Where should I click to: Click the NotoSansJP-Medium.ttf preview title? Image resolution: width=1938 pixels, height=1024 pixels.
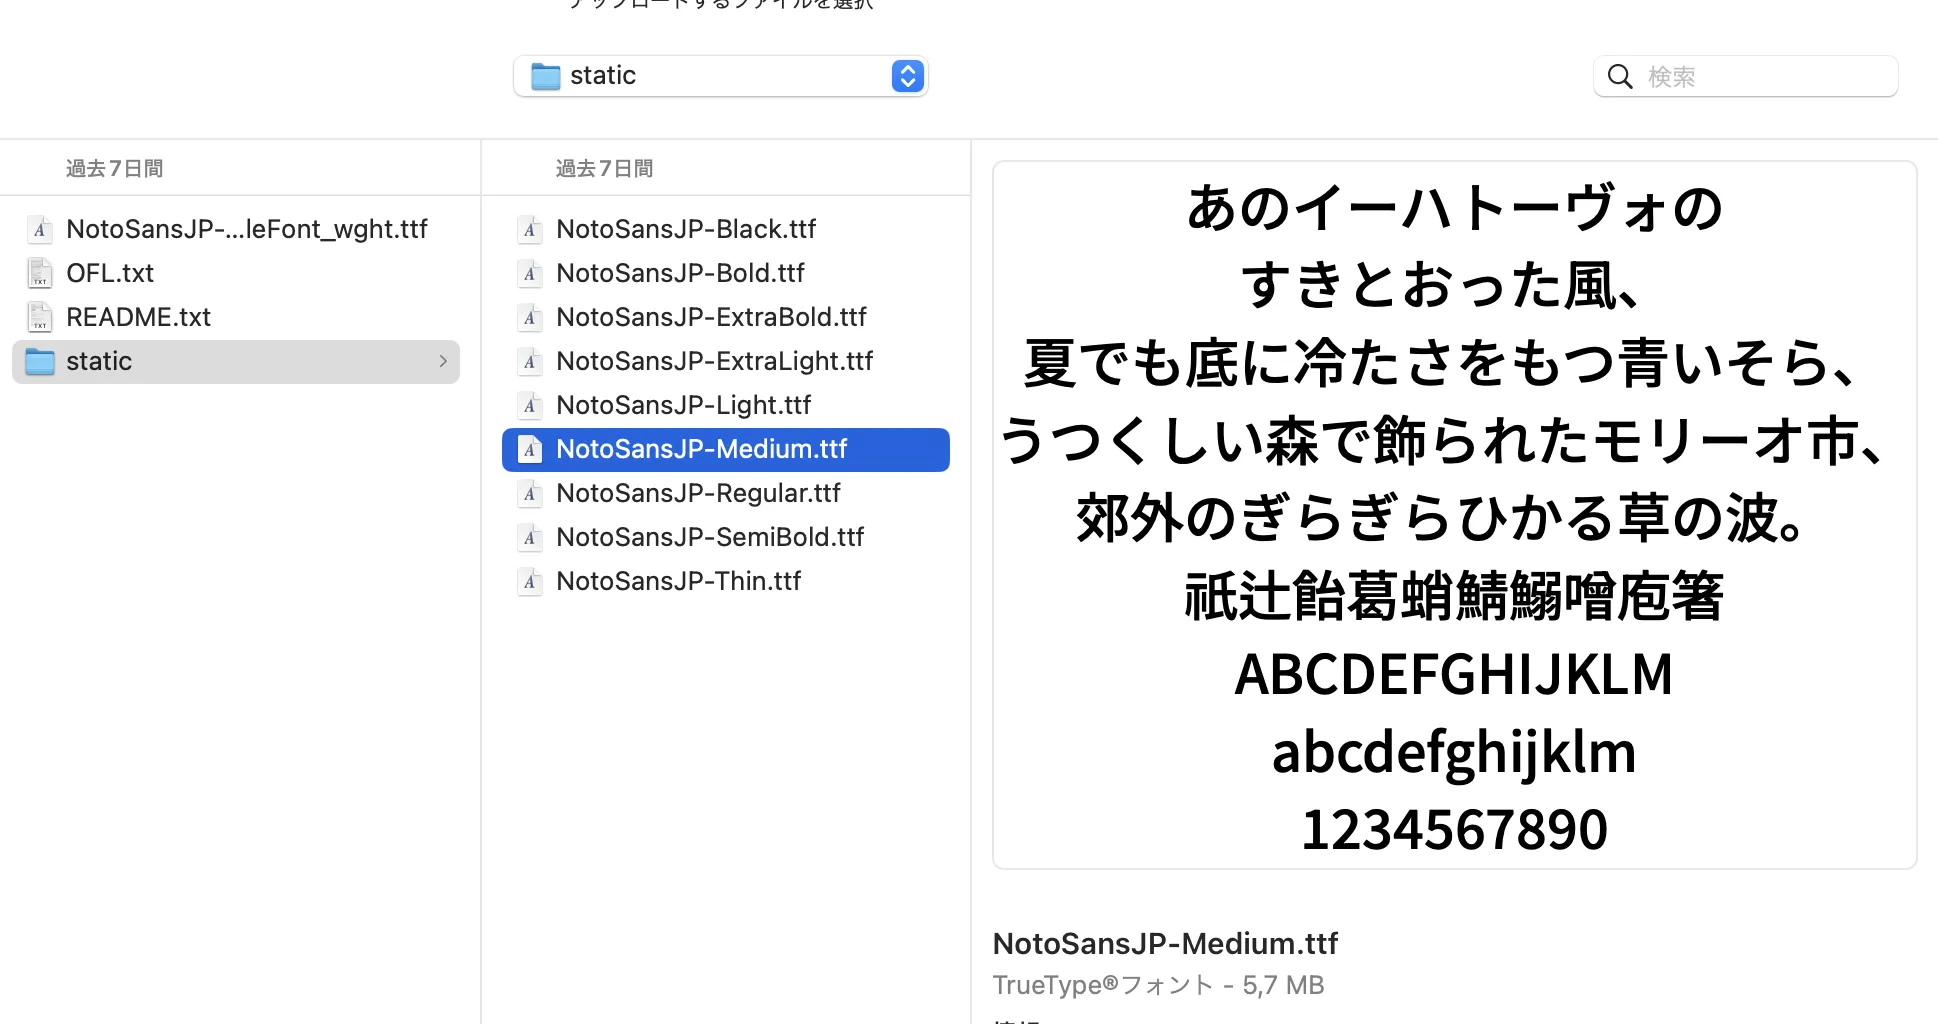click(x=1165, y=943)
